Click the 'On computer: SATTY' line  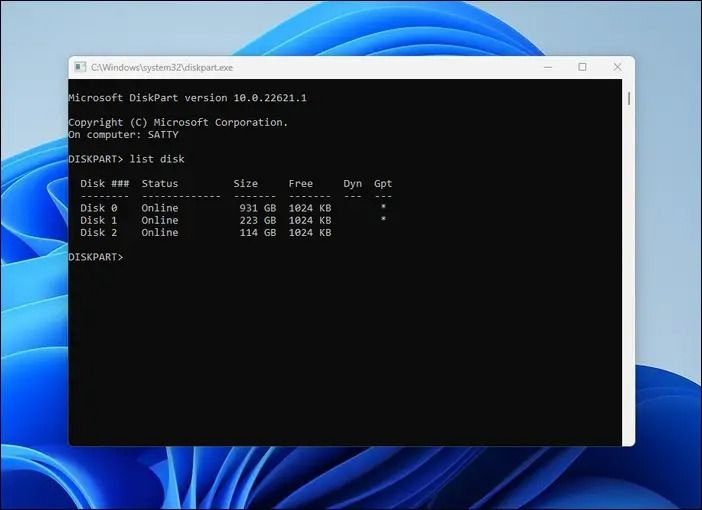click(124, 134)
